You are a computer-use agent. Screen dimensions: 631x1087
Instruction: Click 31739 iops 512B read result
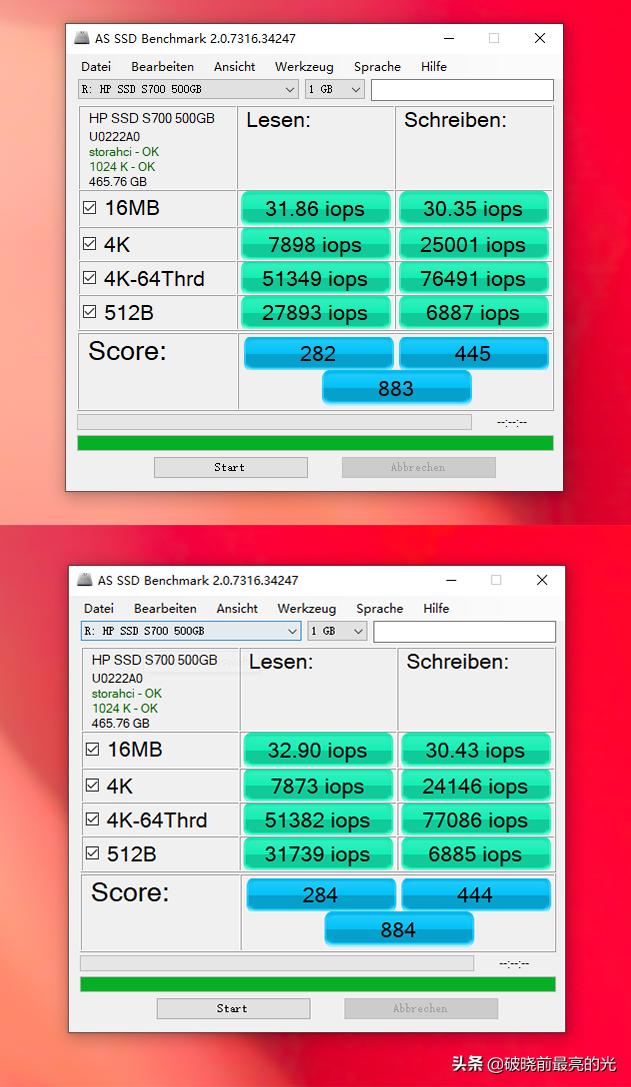point(318,853)
